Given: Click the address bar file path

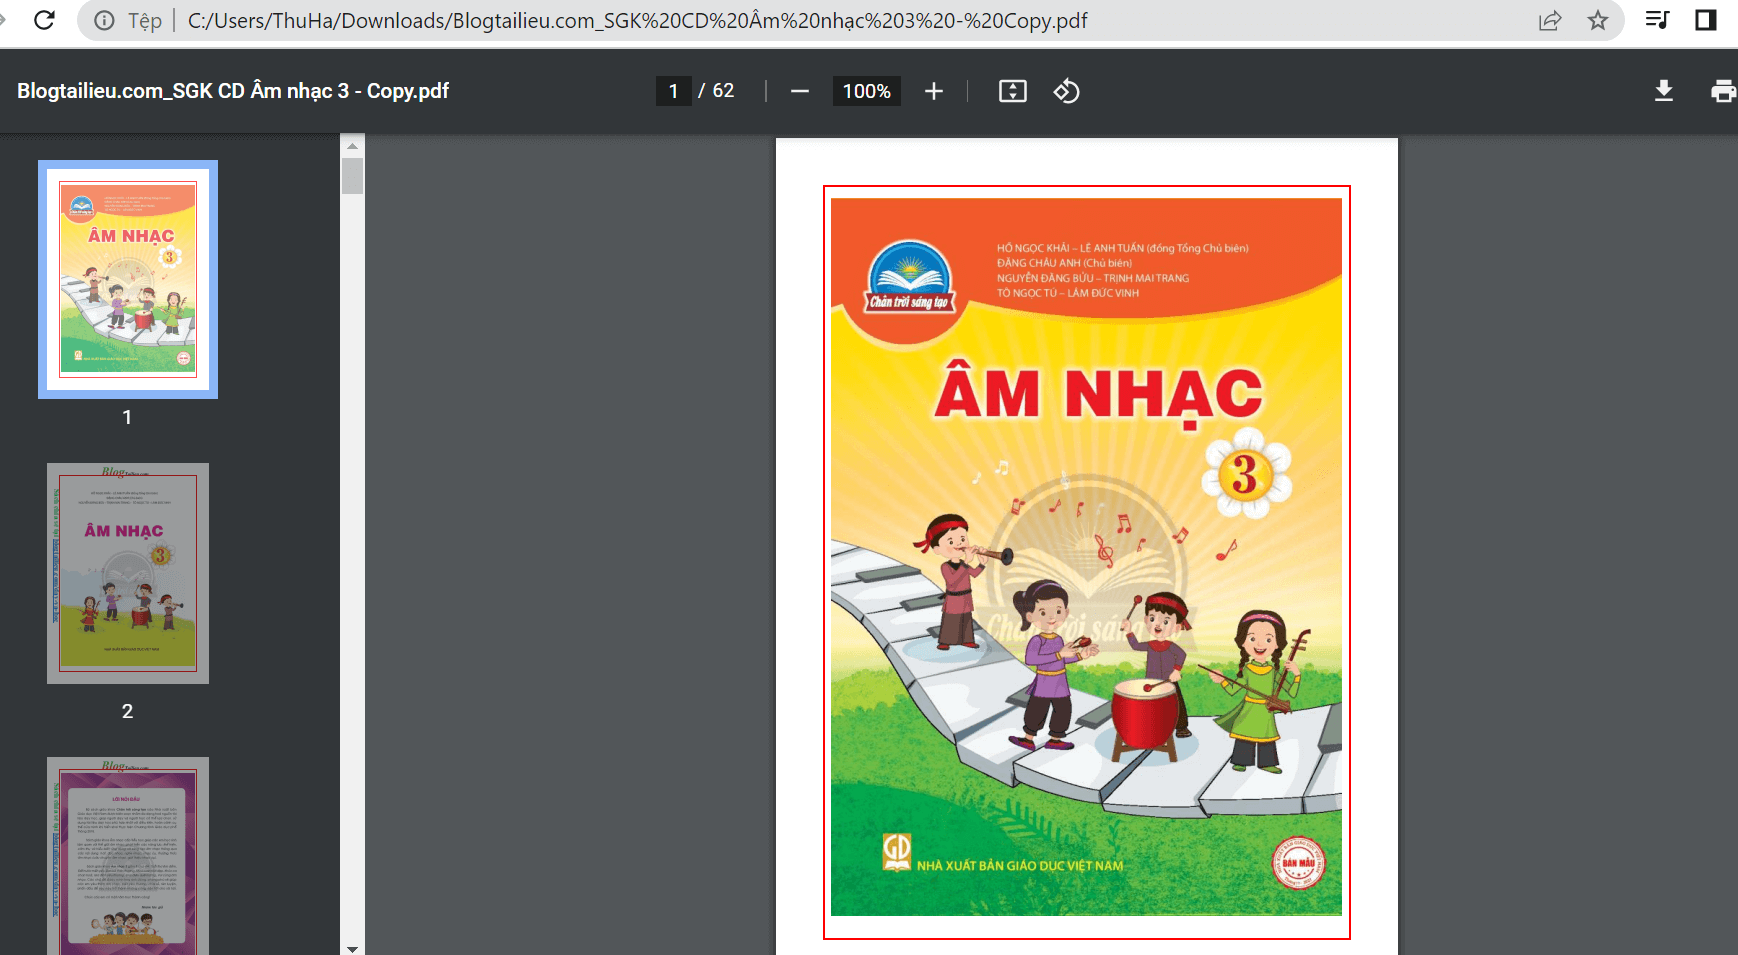Looking at the screenshot, I should coord(637,20).
